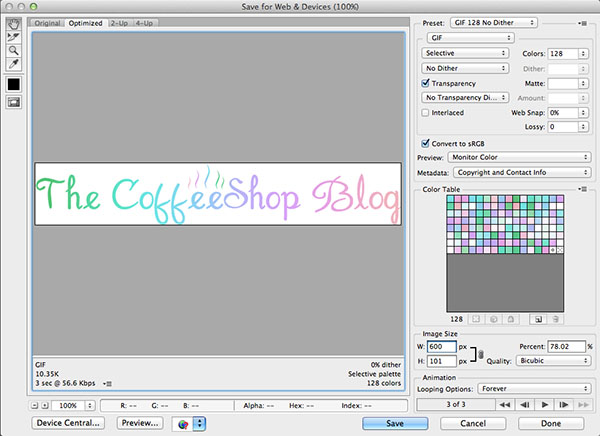The height and width of the screenshot is (436, 600).
Task: Click the zoom out minus button
Action: [x=34, y=405]
